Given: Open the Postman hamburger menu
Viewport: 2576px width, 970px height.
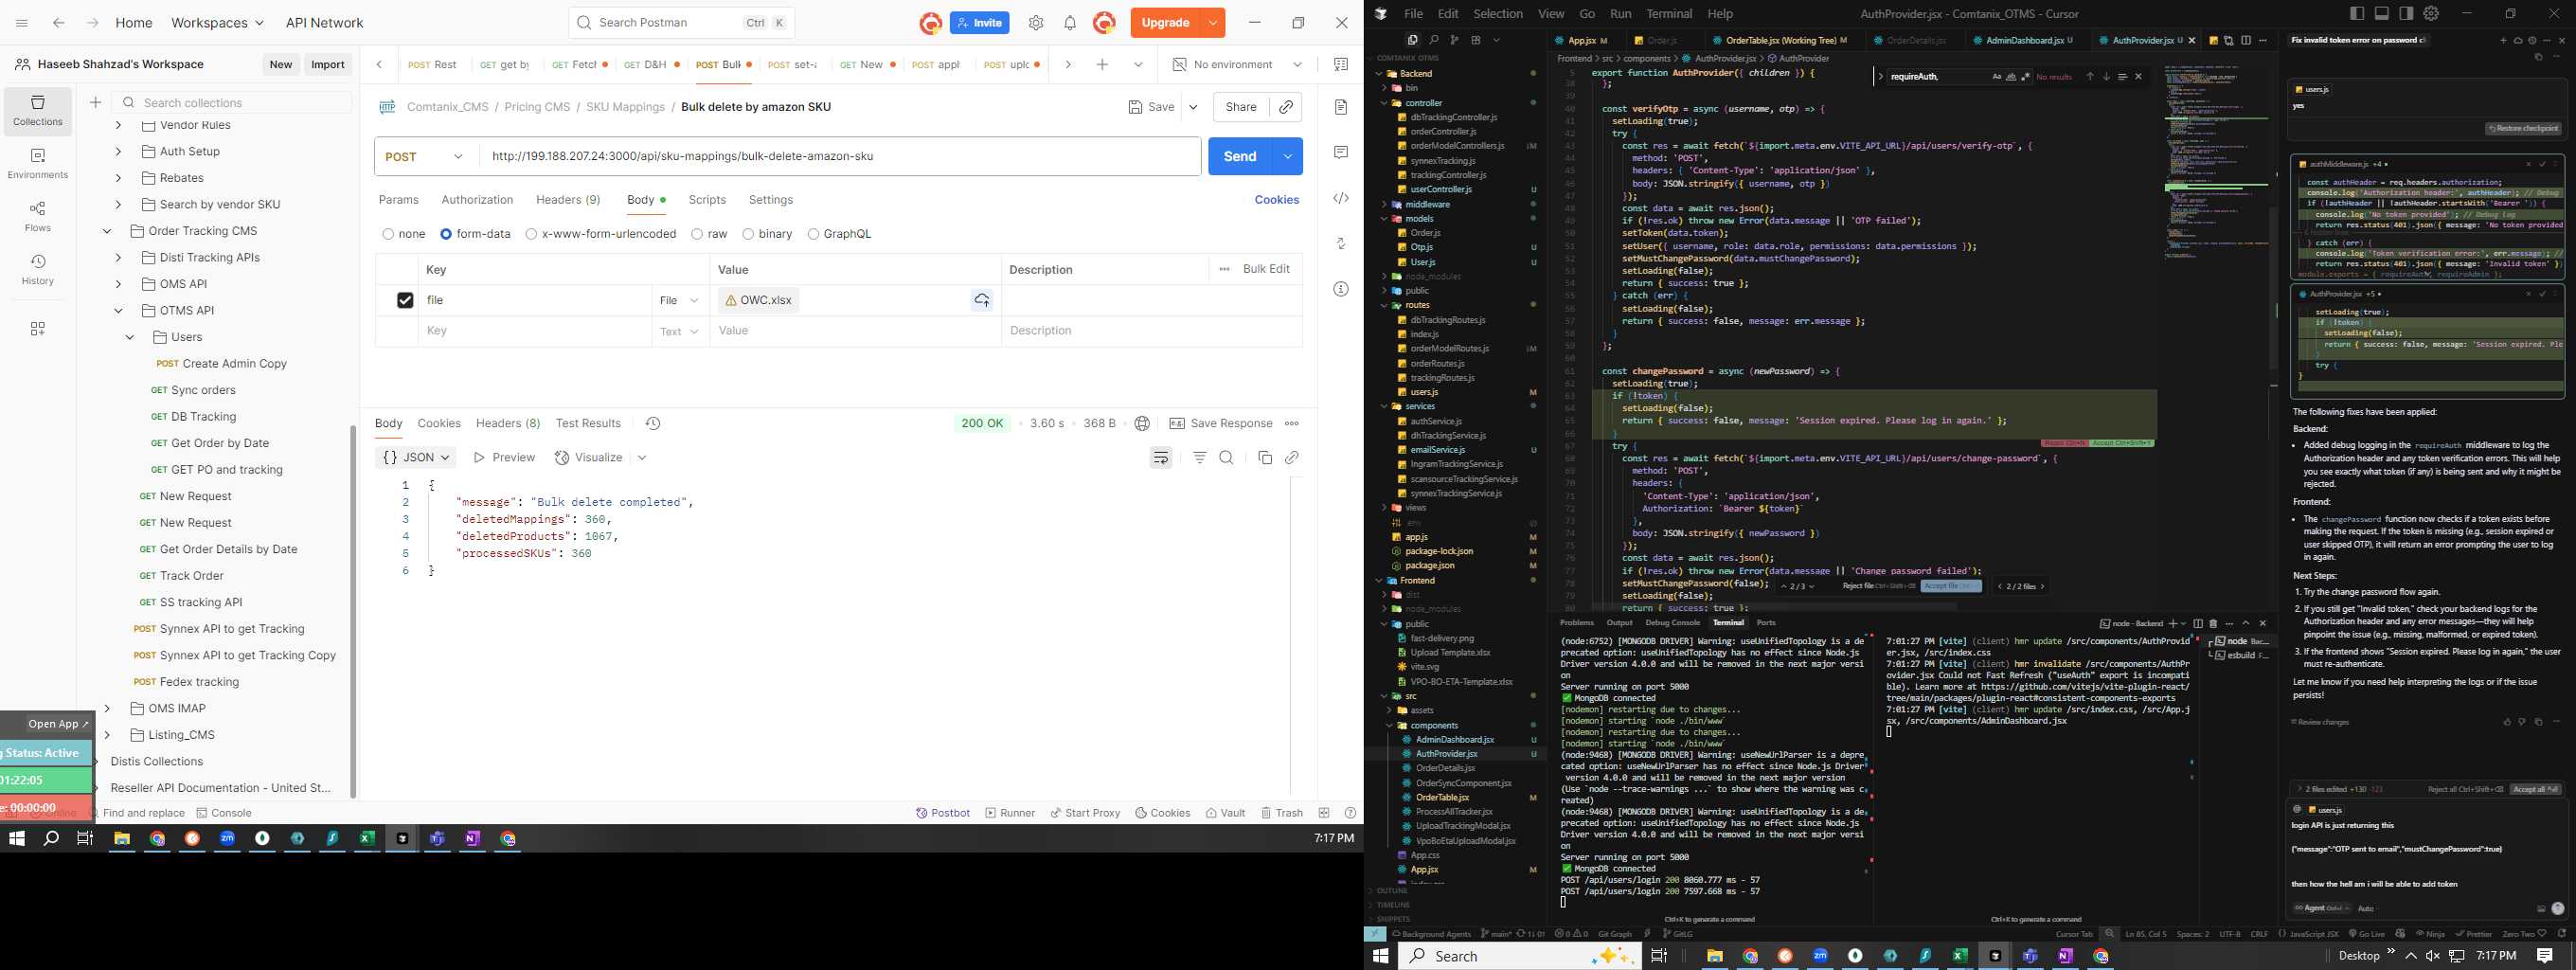Looking at the screenshot, I should pyautogui.click(x=22, y=23).
